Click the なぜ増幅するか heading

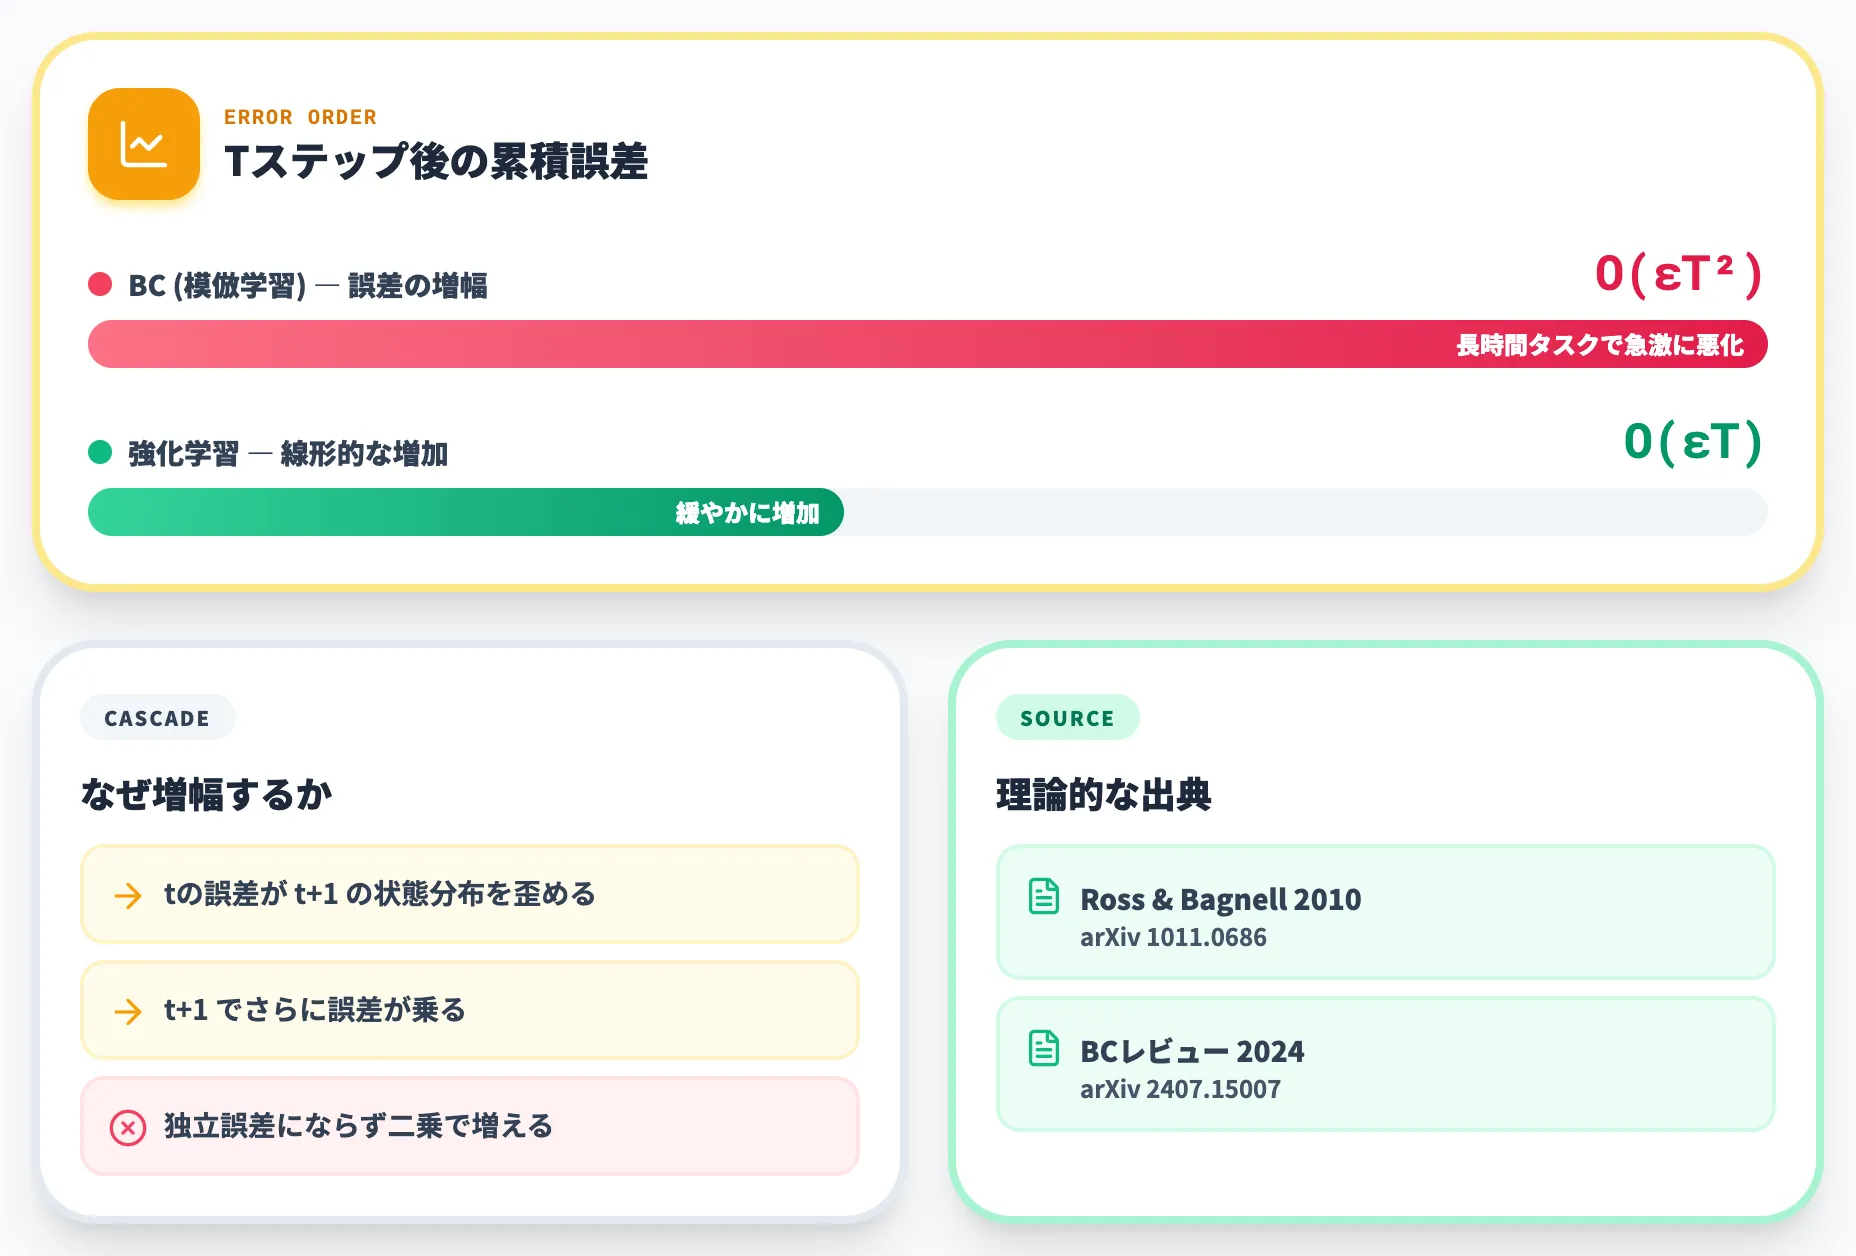point(206,794)
